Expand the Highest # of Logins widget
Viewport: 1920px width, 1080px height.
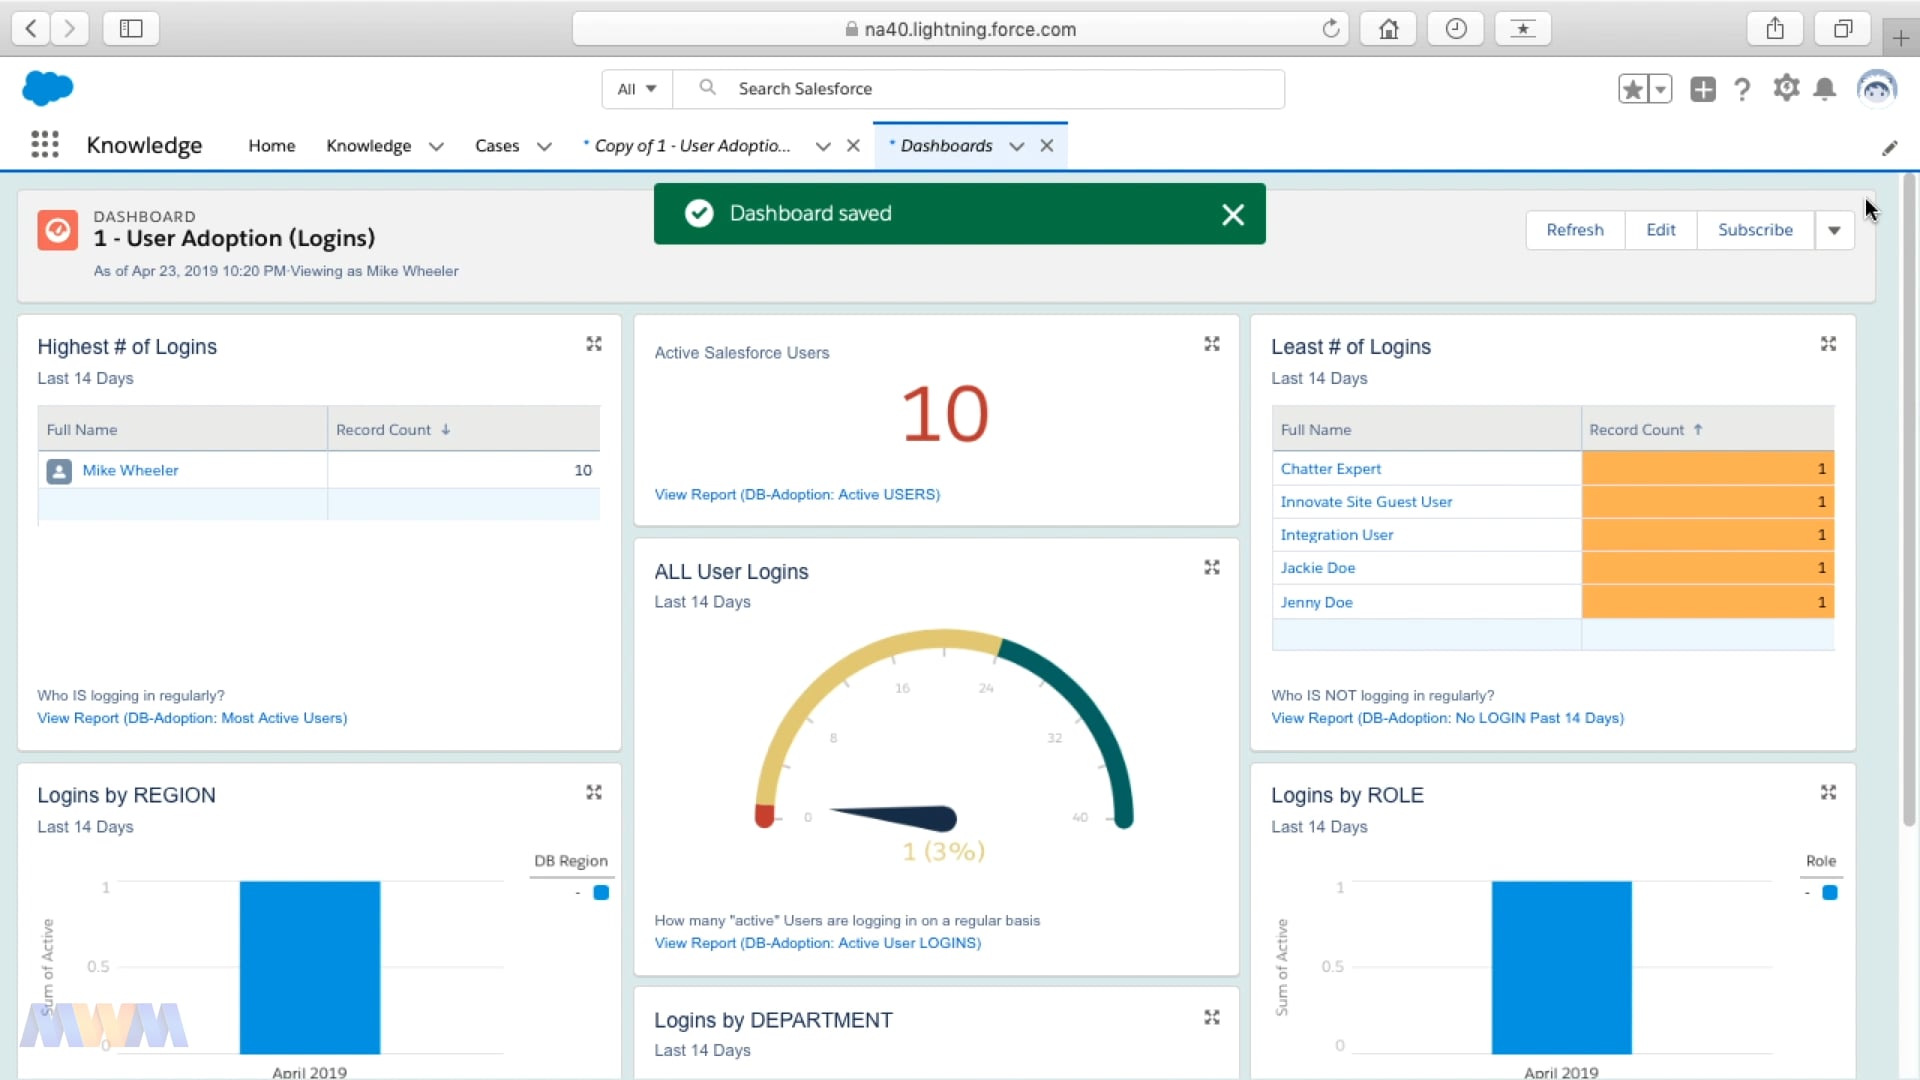coord(594,344)
